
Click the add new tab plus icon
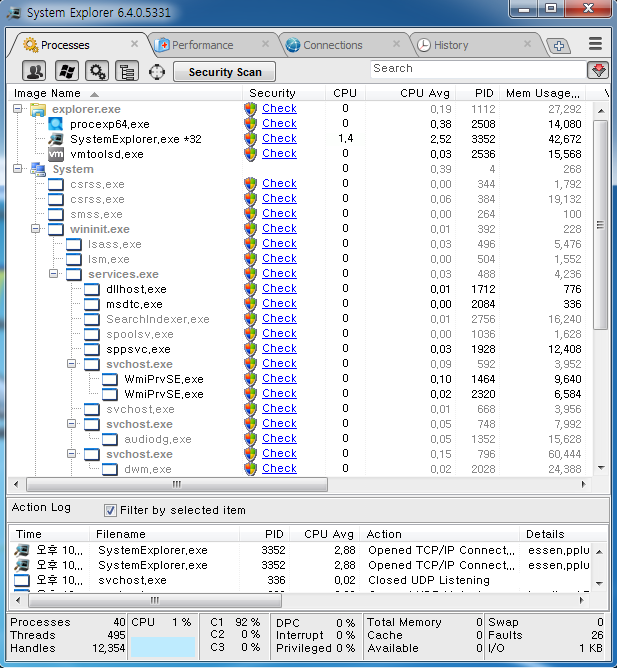tap(559, 46)
